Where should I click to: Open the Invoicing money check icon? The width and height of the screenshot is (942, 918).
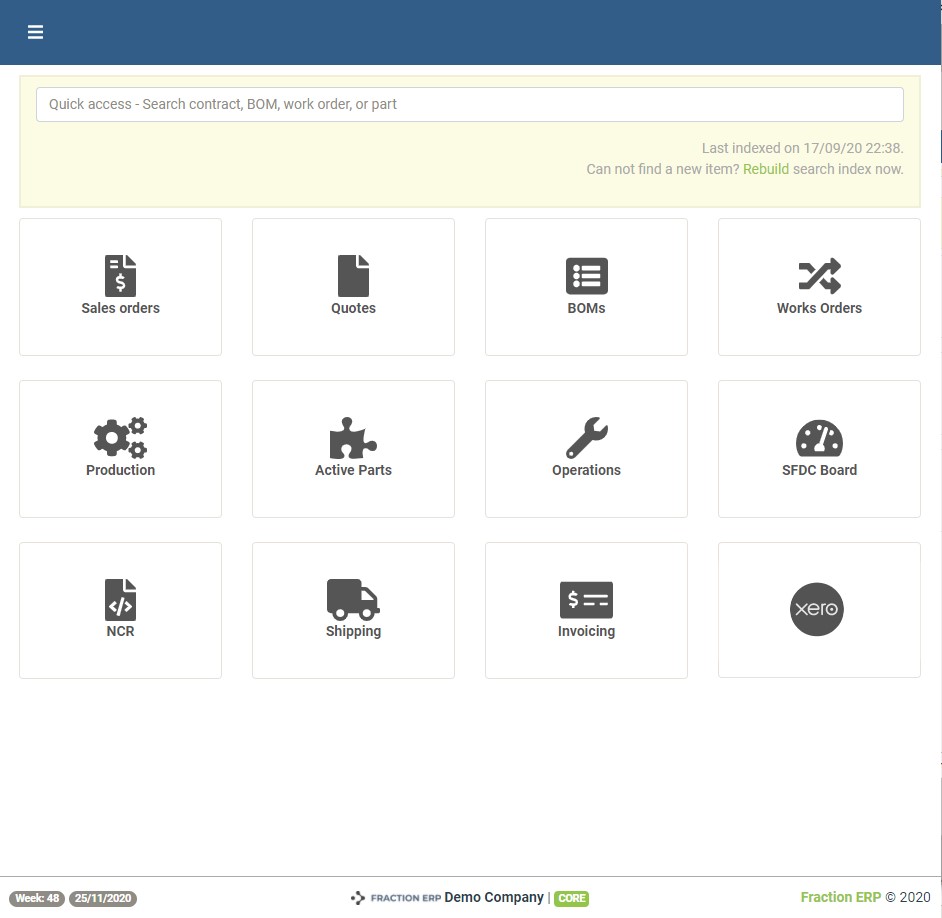586,600
